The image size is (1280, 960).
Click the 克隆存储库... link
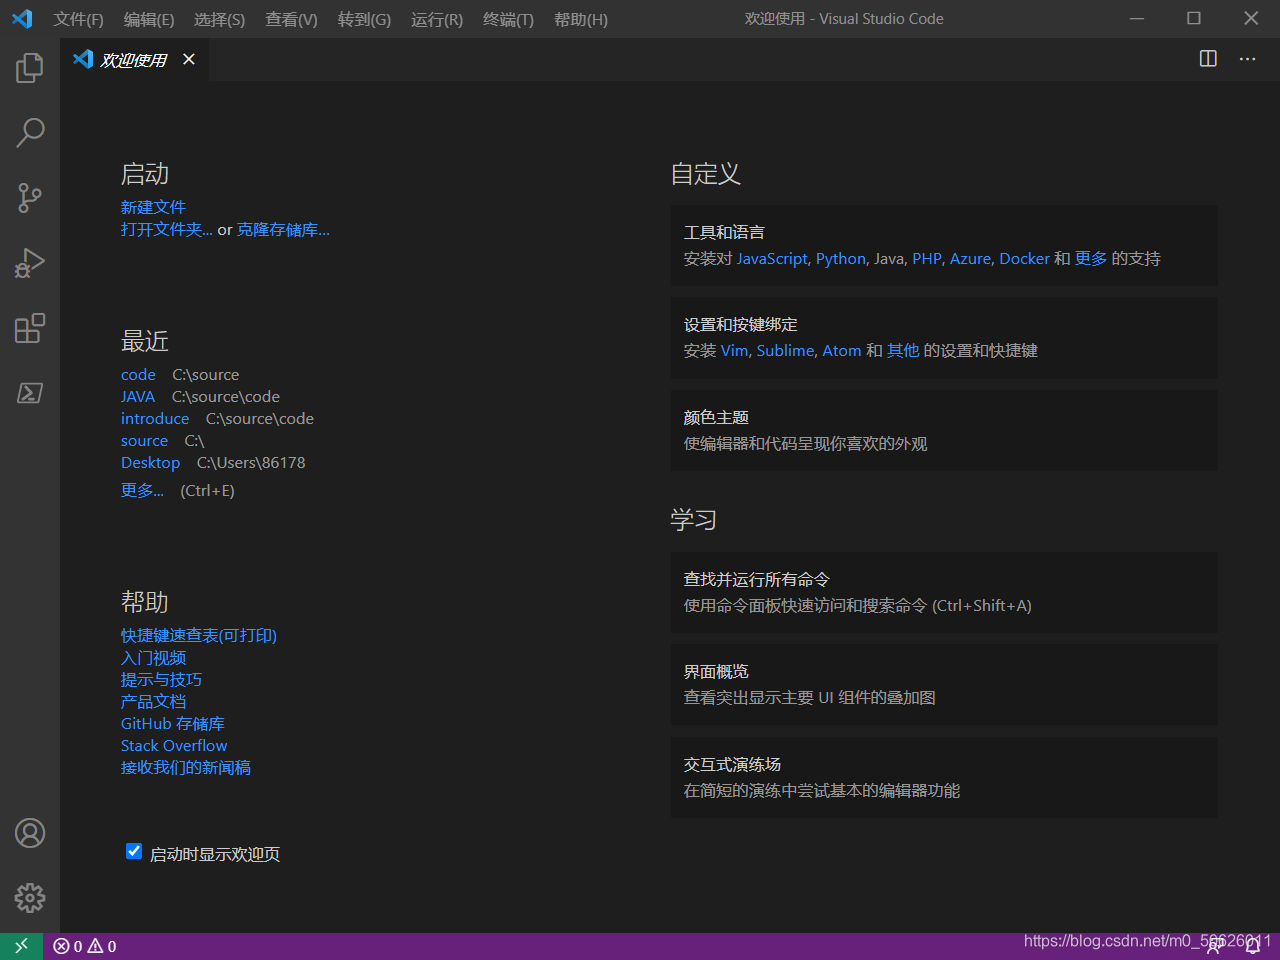click(x=283, y=230)
